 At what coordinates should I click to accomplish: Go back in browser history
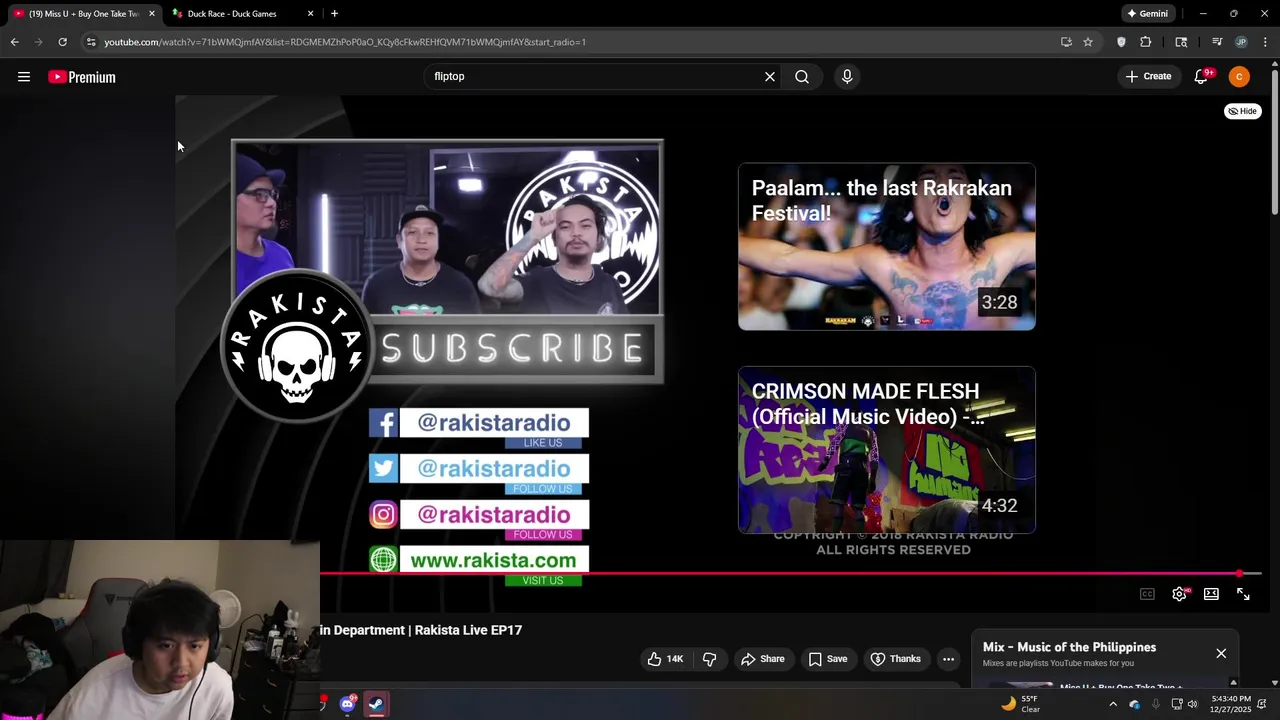(x=15, y=42)
